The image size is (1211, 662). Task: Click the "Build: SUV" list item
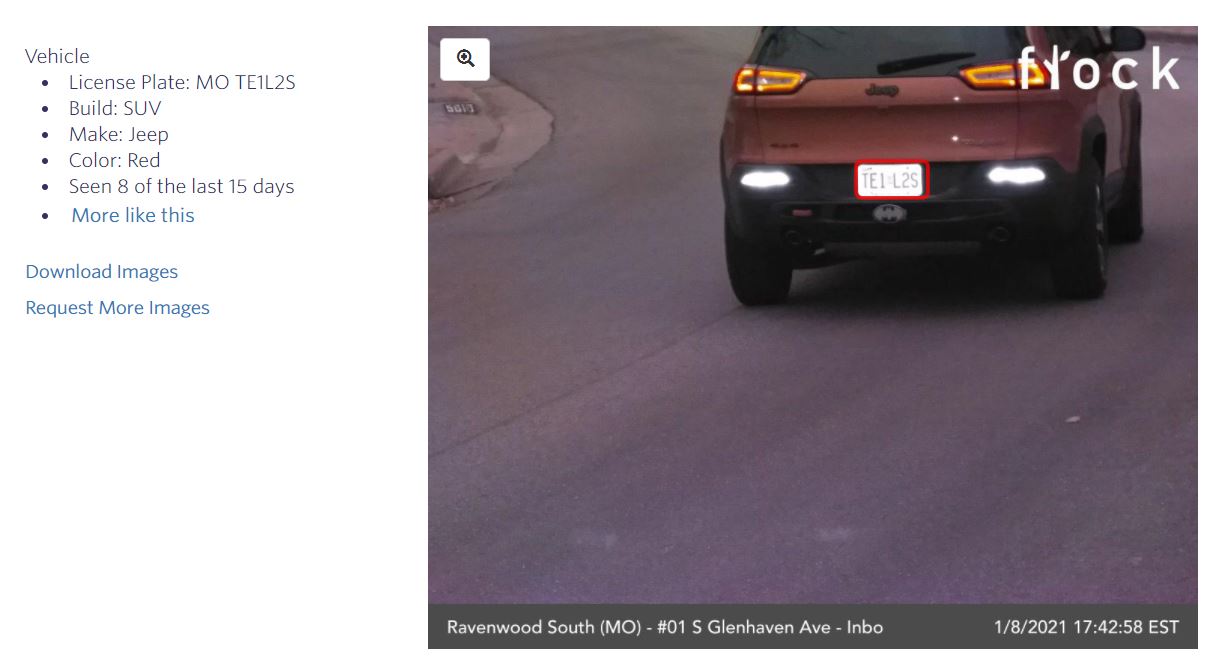[x=115, y=108]
